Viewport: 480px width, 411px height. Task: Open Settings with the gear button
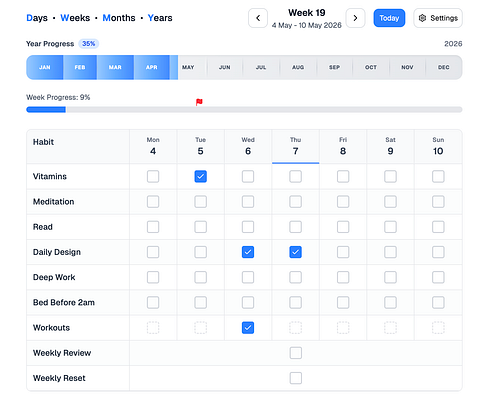coord(438,18)
